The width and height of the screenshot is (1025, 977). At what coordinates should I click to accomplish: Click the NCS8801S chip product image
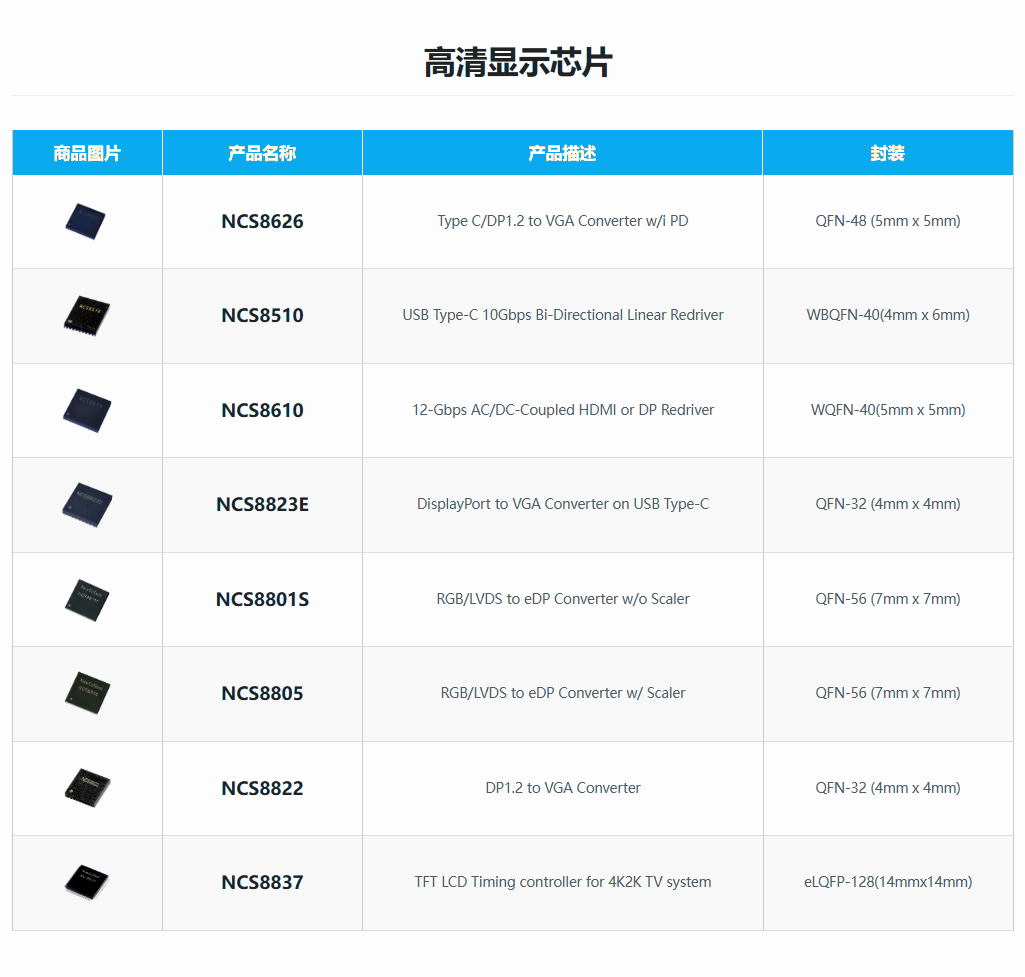coord(86,598)
